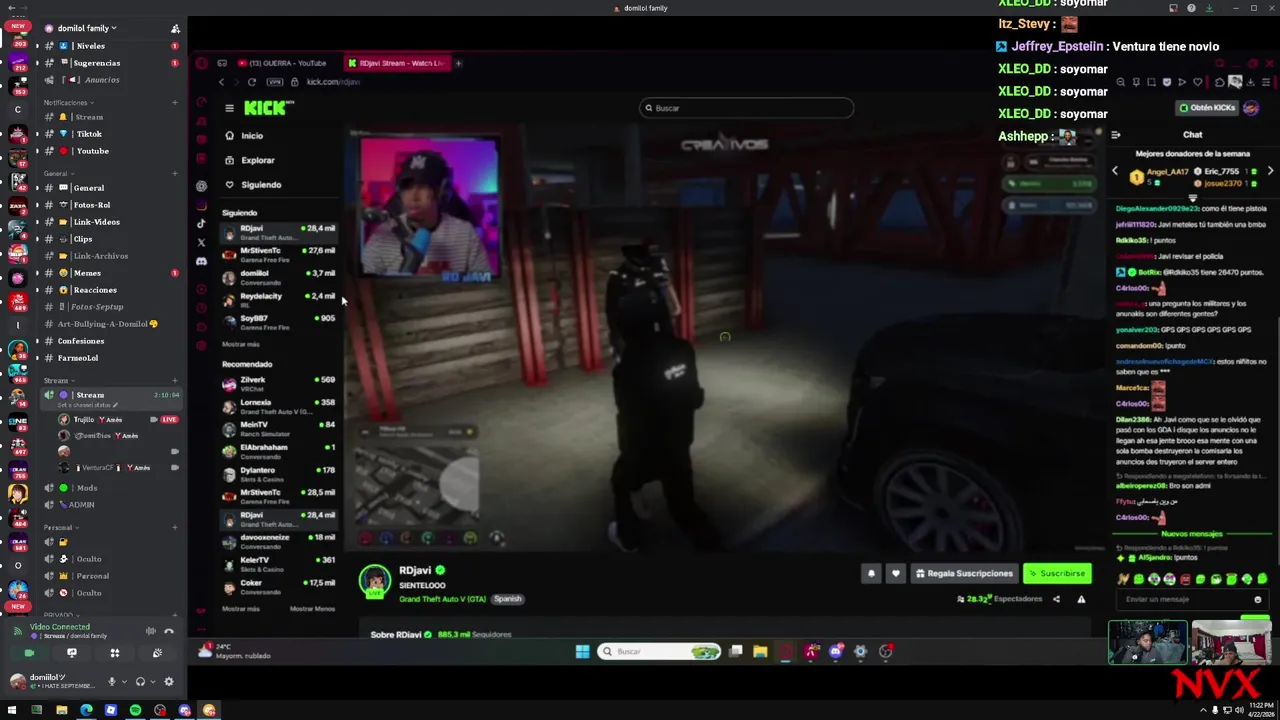
Task: Open the Discord activities launcher
Action: pyautogui.click(x=115, y=653)
